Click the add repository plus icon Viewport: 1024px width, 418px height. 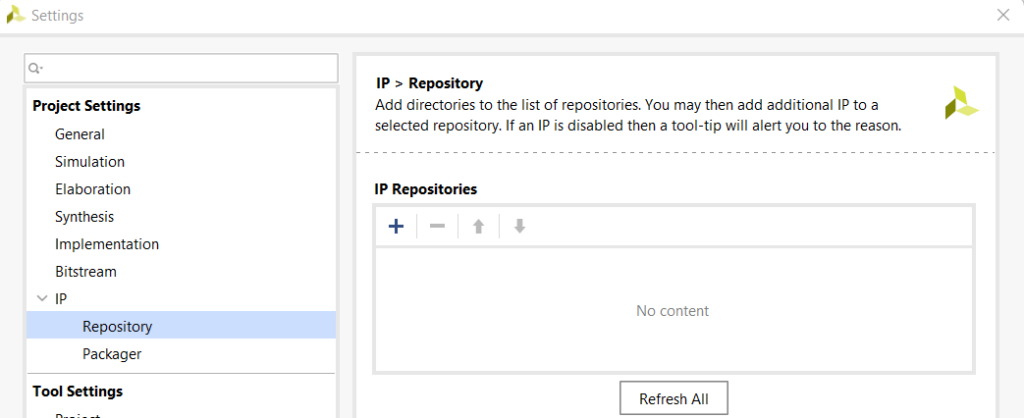coord(396,226)
